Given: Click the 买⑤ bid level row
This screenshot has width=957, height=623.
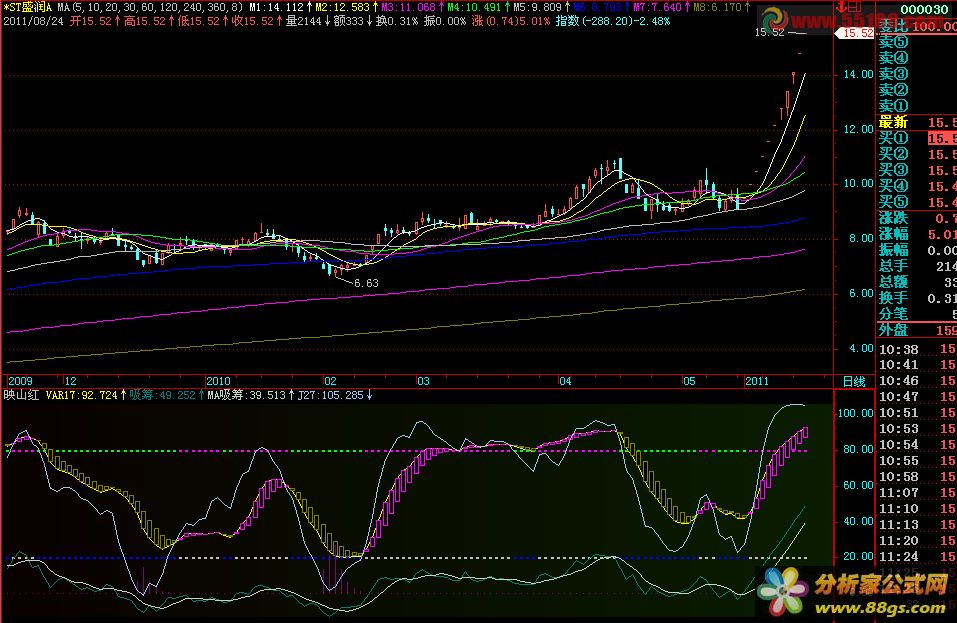Looking at the screenshot, I should coord(917,201).
